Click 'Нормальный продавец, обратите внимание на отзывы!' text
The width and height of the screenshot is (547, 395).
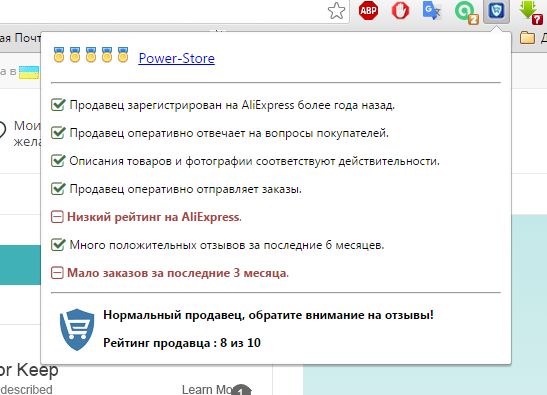pyautogui.click(x=269, y=315)
